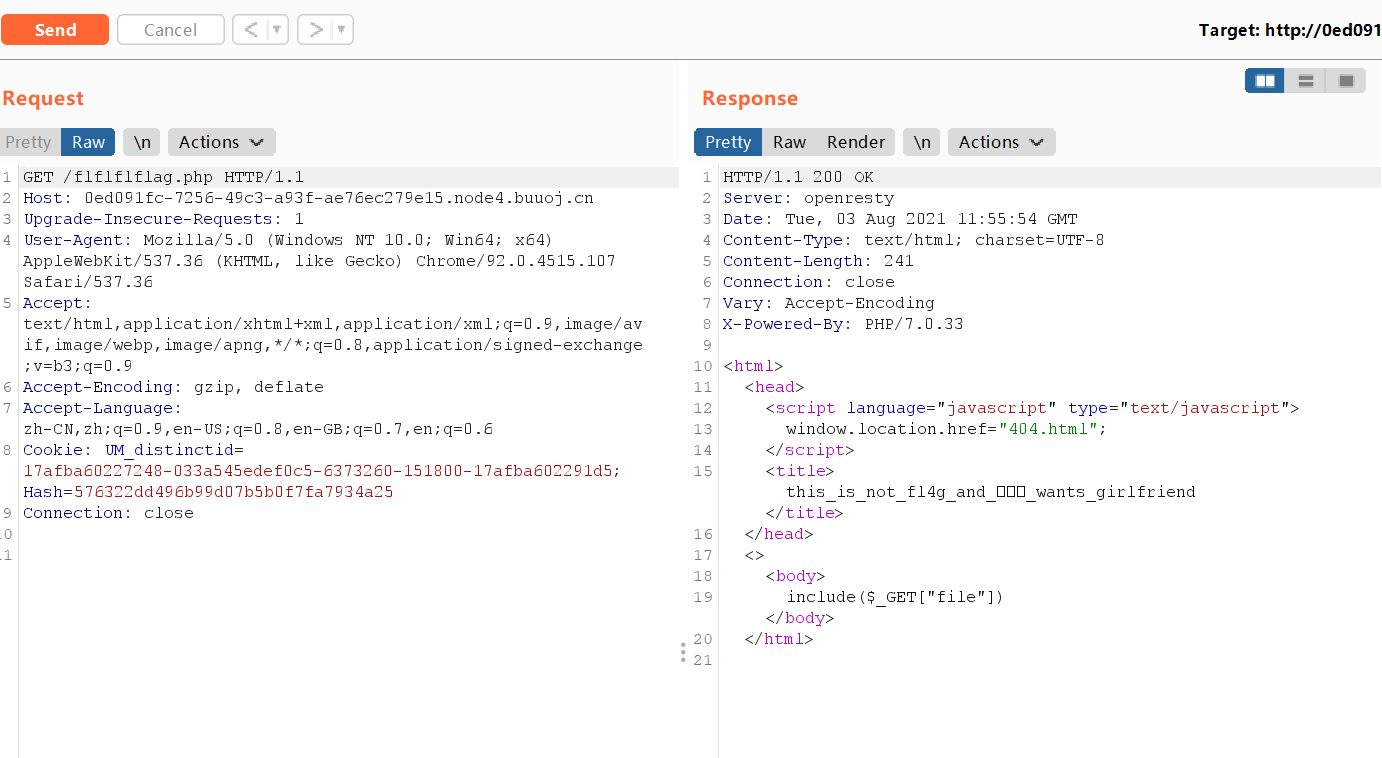Click the Server: openresty header
This screenshot has height=758, width=1382.
tap(808, 198)
